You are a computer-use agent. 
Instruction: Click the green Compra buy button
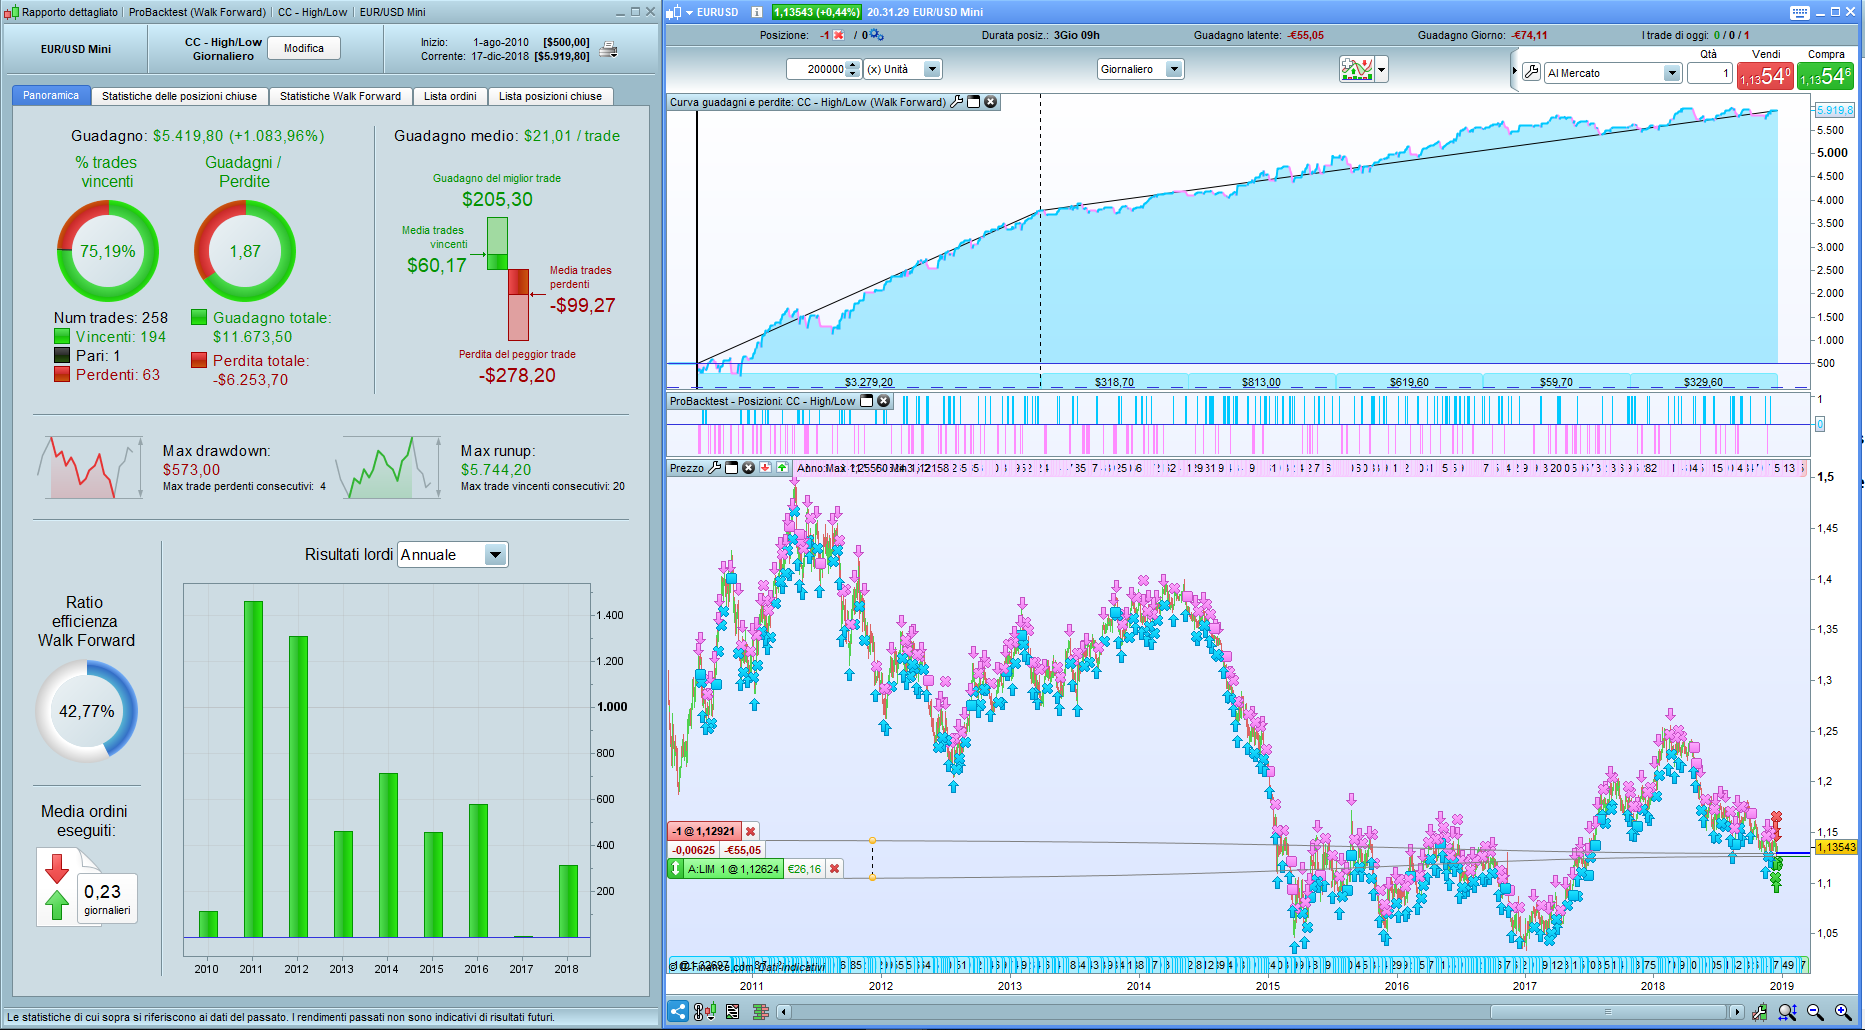(1825, 76)
